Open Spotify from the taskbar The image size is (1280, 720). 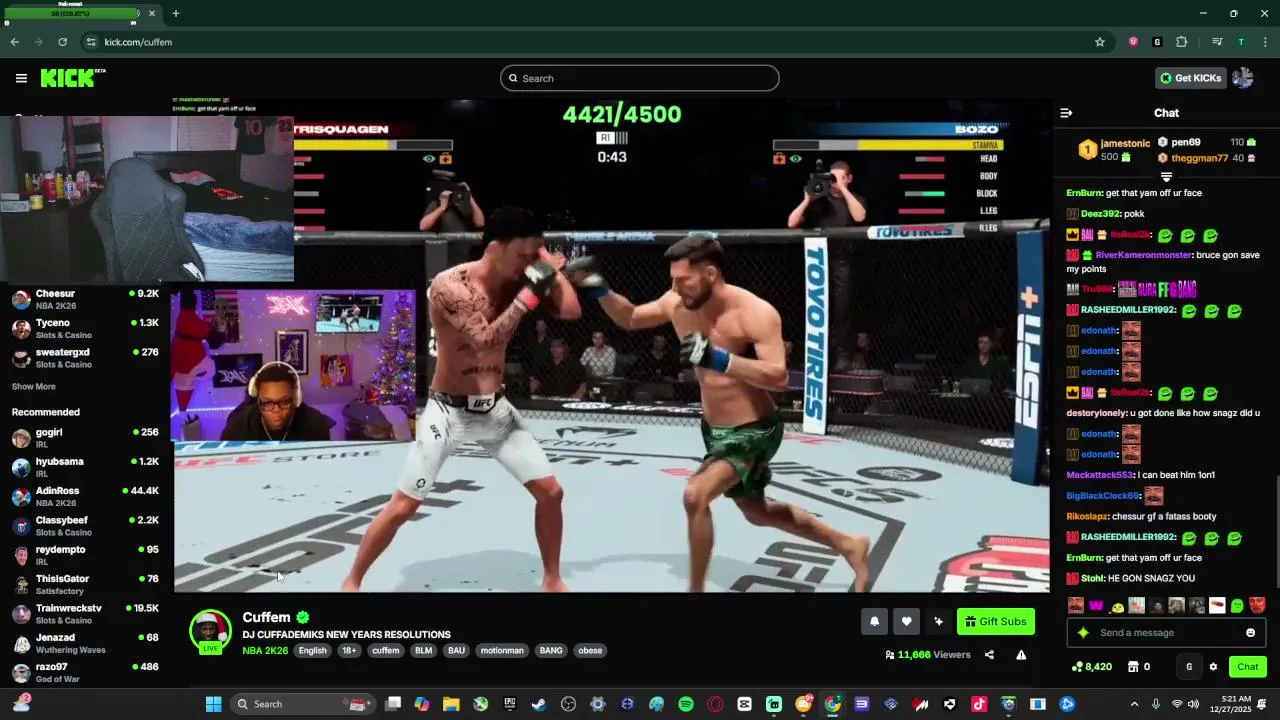(686, 704)
